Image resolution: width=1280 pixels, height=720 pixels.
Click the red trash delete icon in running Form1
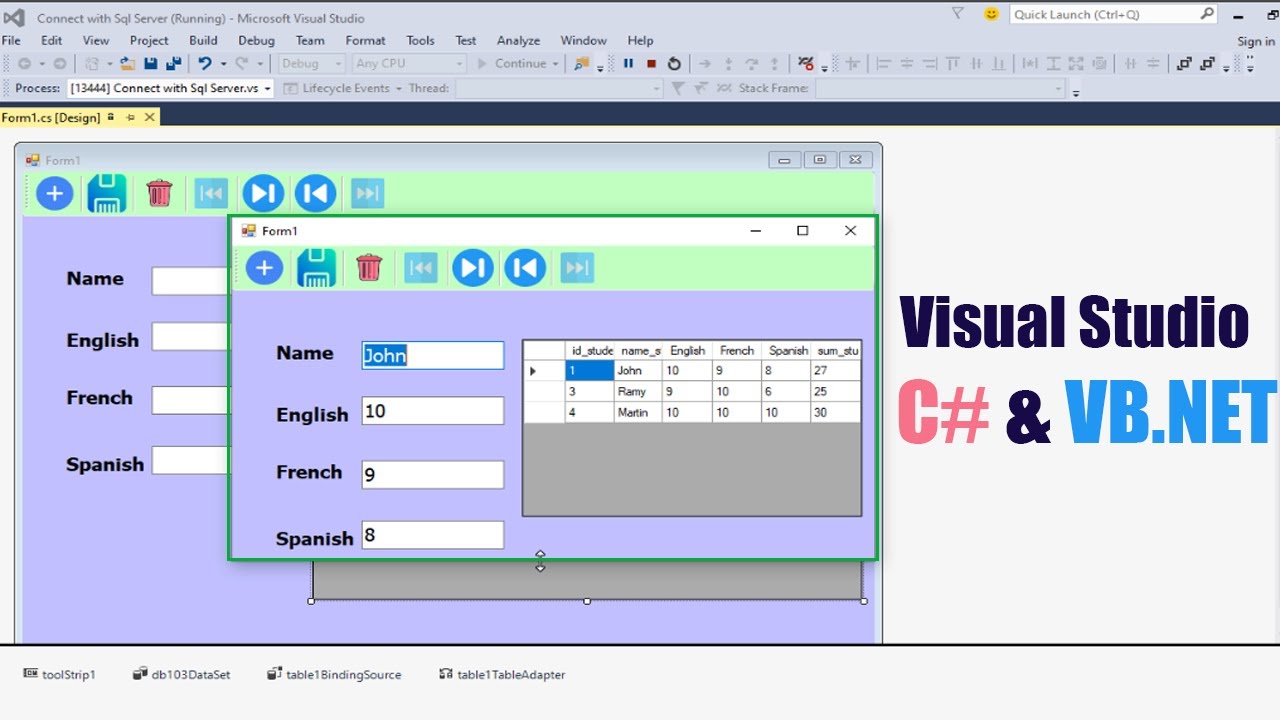click(369, 268)
